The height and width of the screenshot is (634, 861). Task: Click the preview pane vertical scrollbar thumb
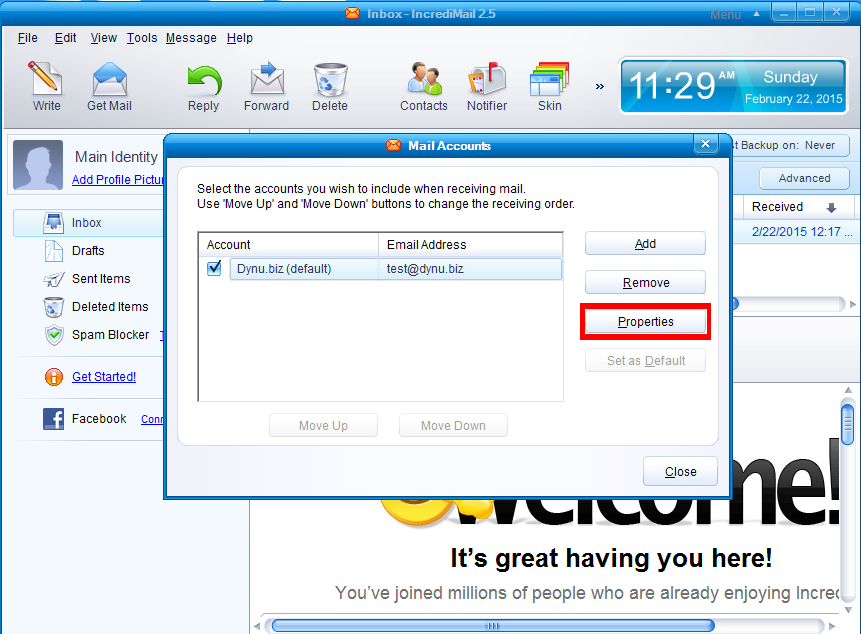[x=848, y=424]
